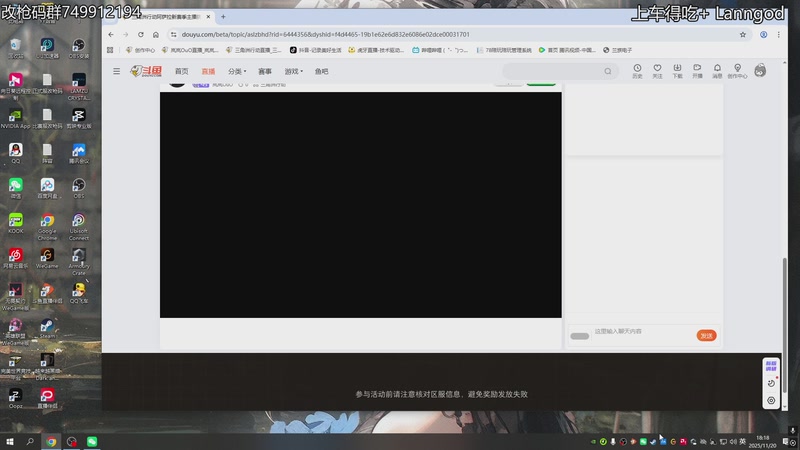Screen dimensions: 800x450
Task: Select the QQ desktop icon
Action: pos(15,153)
